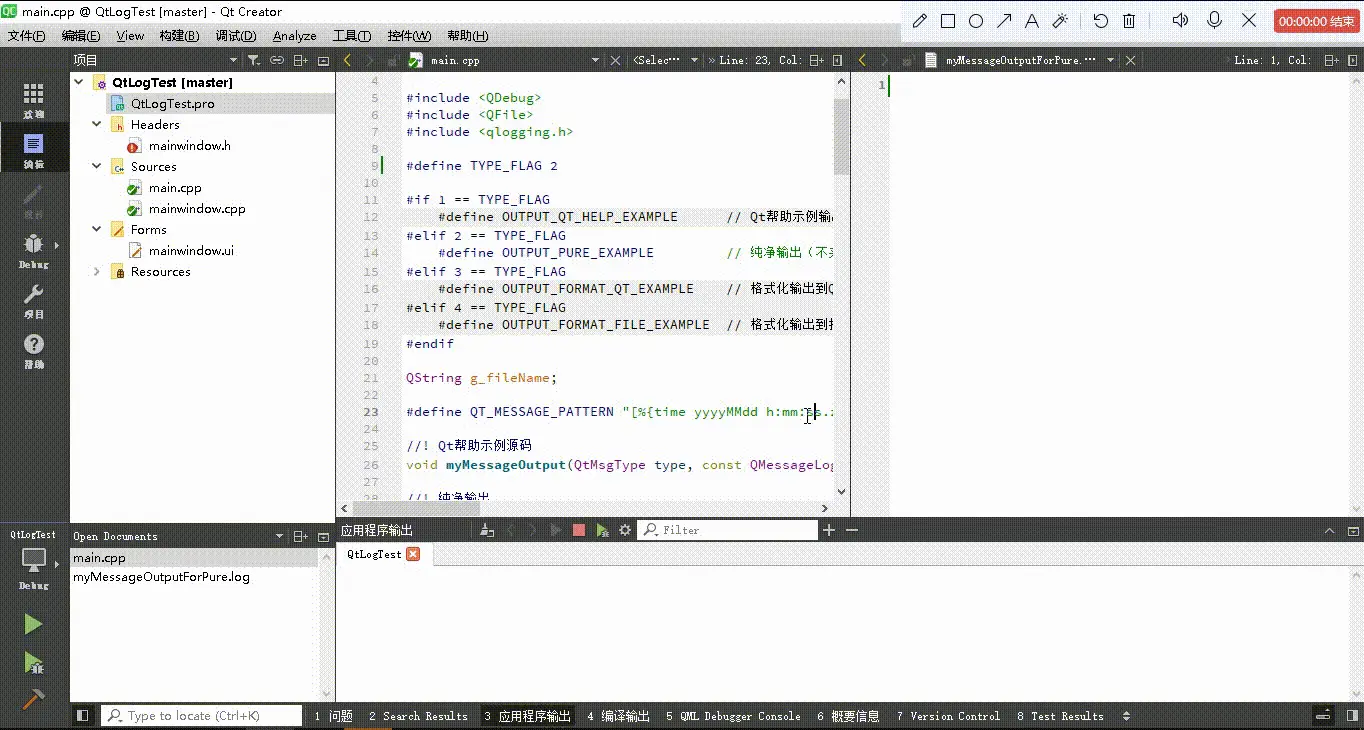Split main.cpp editor view
Screen dimensions: 1364x730
[x=817, y=60]
